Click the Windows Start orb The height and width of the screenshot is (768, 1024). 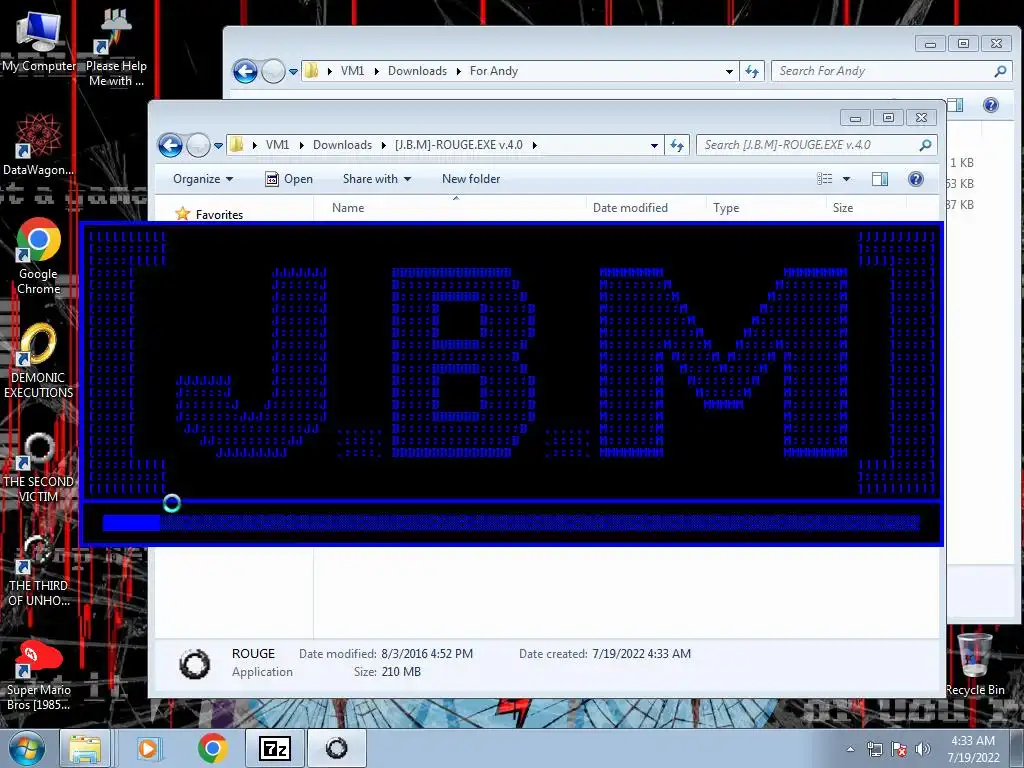[27, 748]
